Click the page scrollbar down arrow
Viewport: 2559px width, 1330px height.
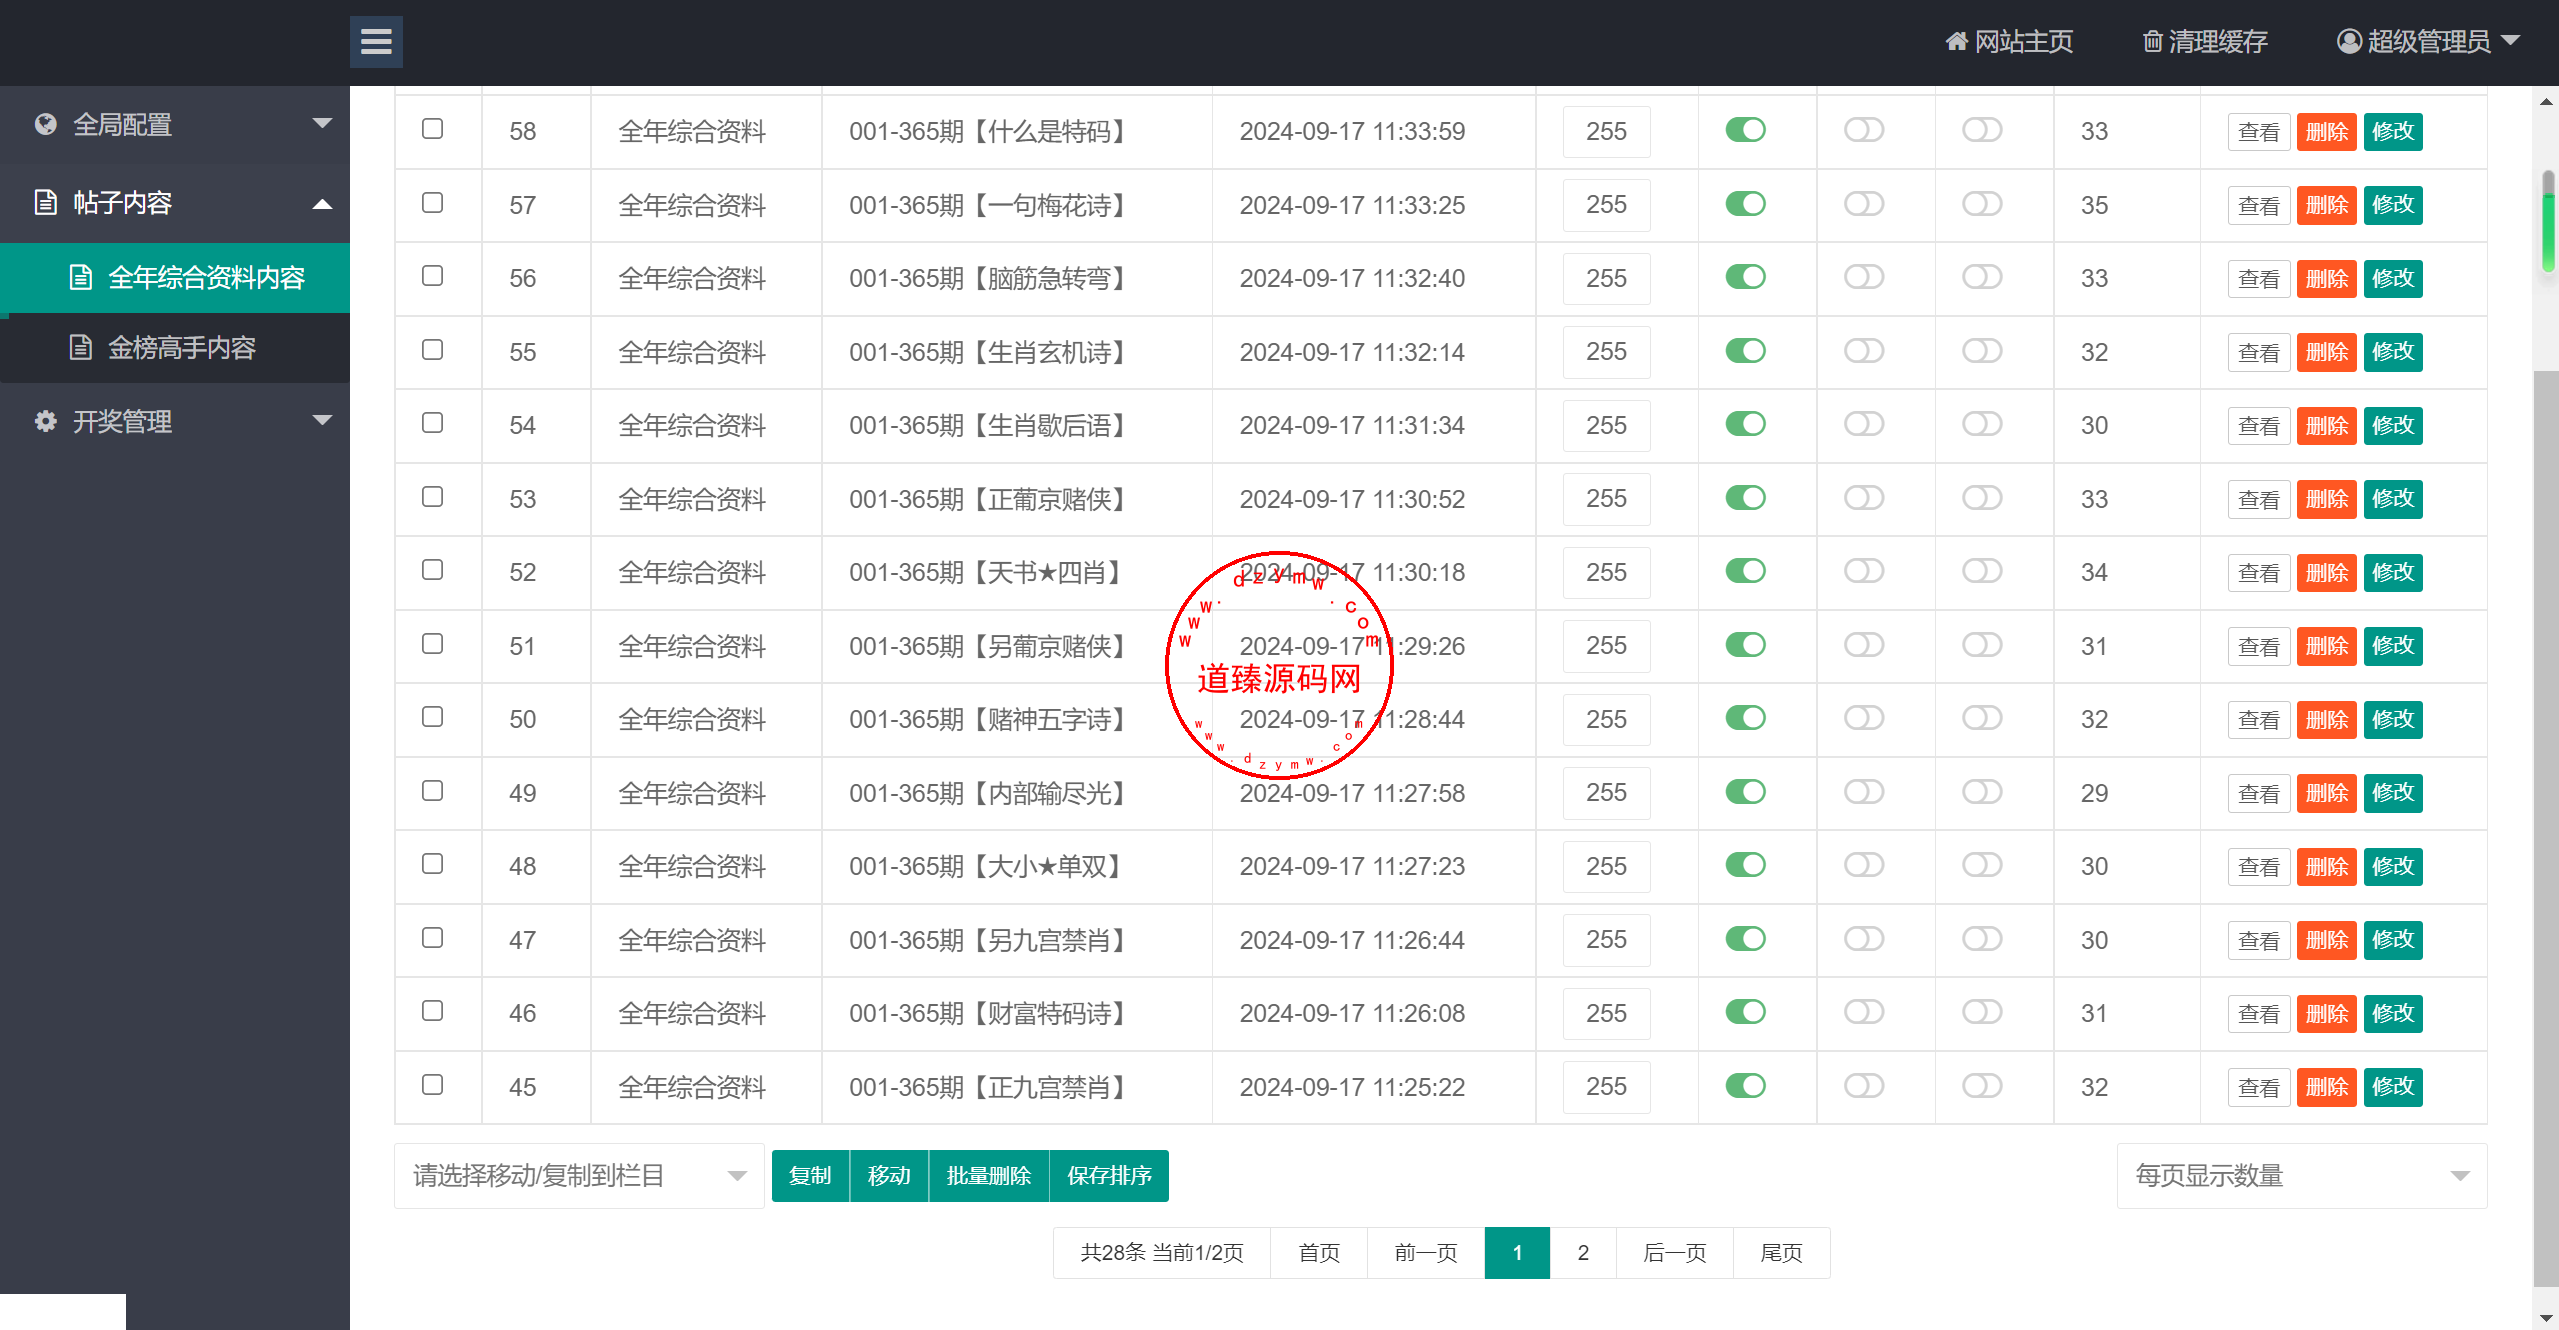tap(2546, 1319)
